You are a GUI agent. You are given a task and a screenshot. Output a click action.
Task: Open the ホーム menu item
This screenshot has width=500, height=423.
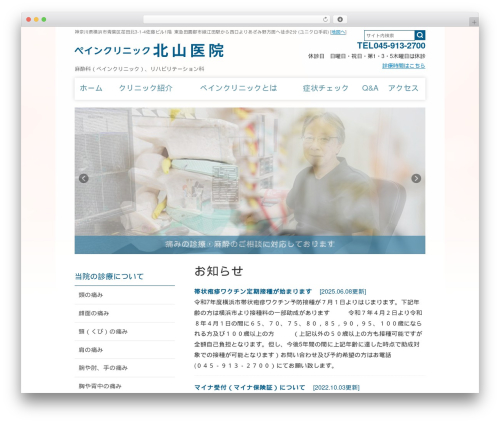91,88
